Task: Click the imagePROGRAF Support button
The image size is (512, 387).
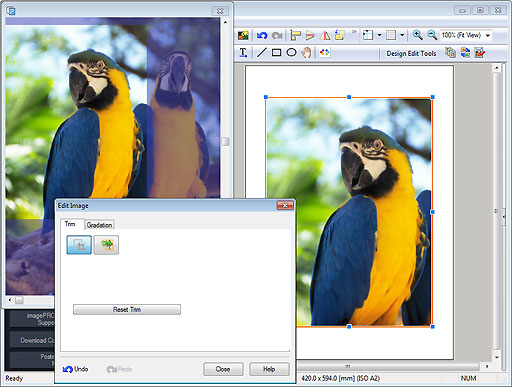Action: pos(32,319)
